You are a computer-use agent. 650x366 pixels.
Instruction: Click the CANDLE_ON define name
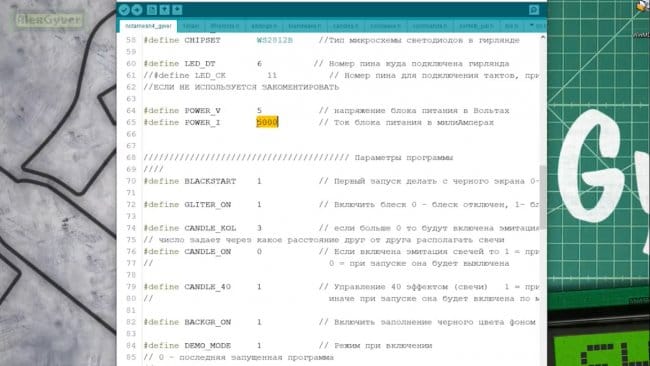point(208,252)
